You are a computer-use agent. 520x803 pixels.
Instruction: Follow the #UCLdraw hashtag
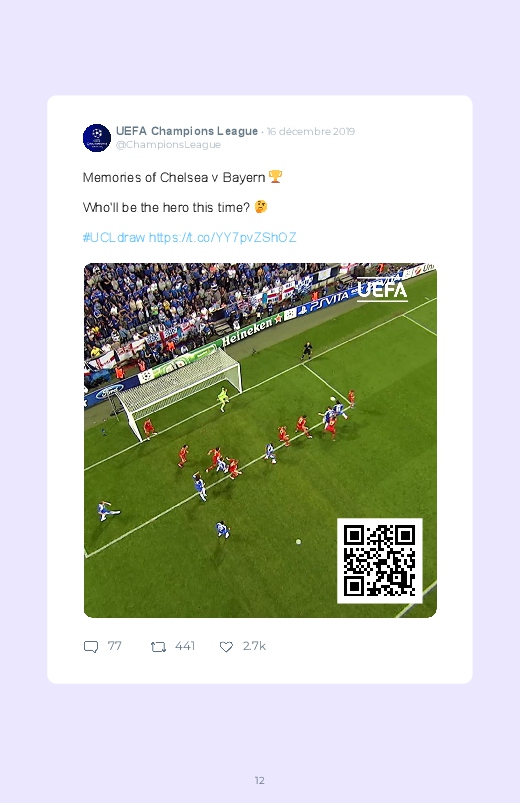pyautogui.click(x=114, y=238)
